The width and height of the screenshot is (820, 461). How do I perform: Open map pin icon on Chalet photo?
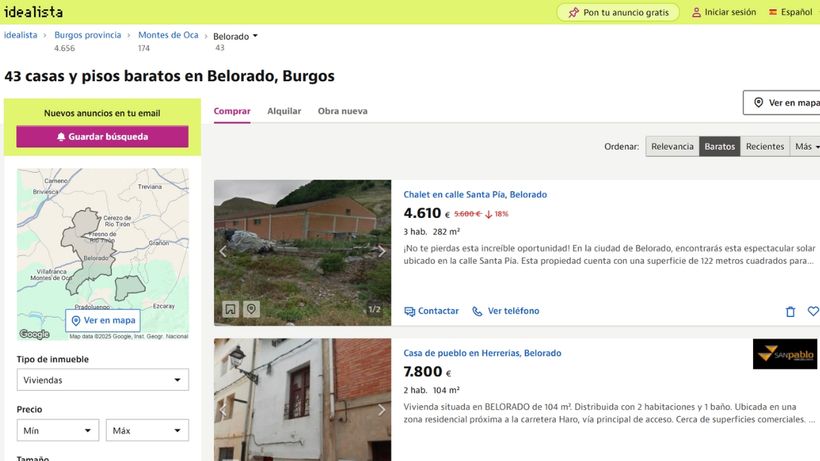pos(251,309)
